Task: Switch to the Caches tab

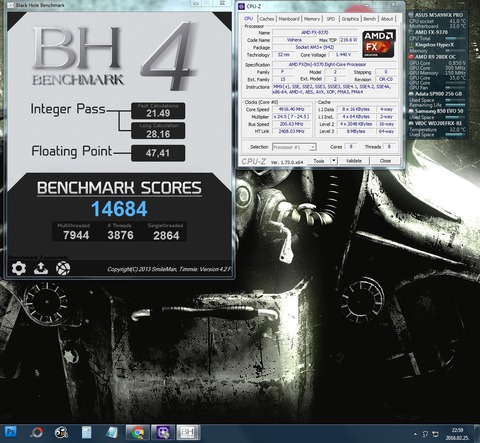Action: (266, 19)
